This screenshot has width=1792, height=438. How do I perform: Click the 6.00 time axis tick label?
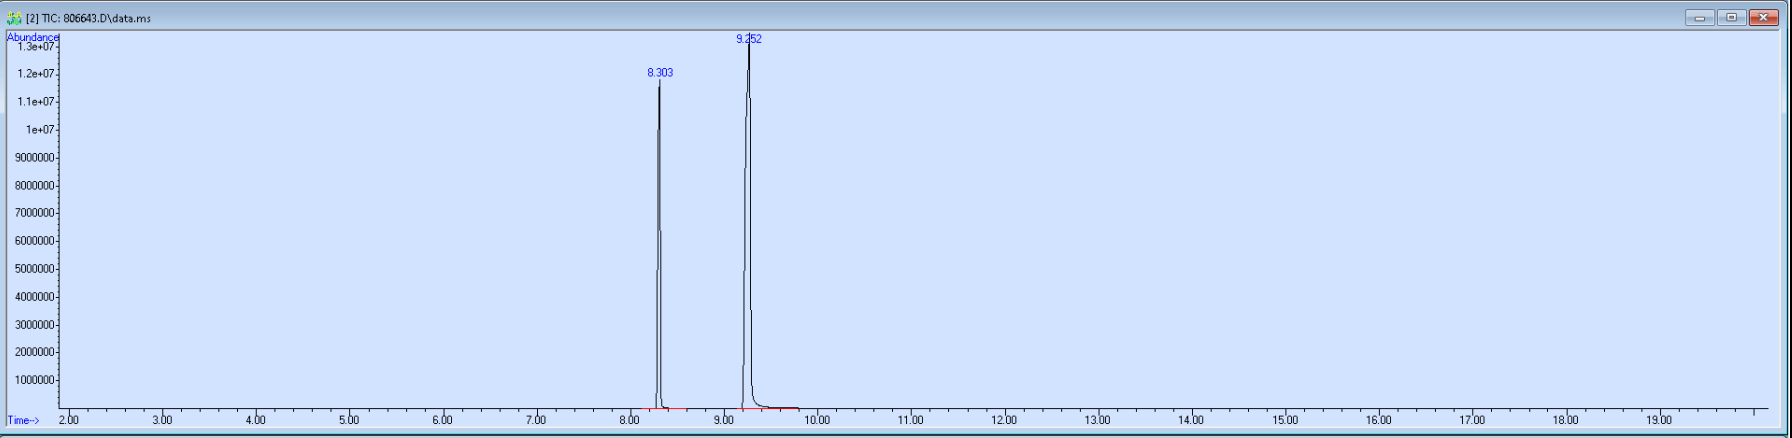[443, 421]
